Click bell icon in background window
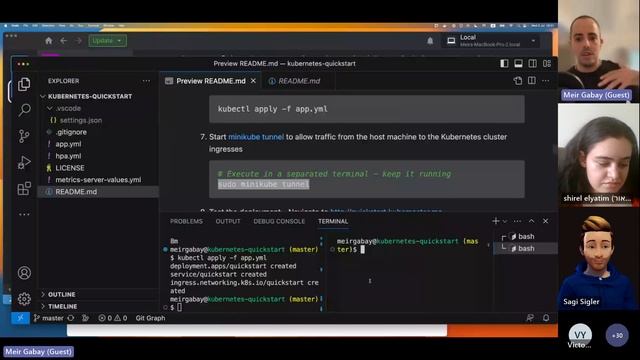This screenshot has width=640, height=360. click(x=430, y=40)
